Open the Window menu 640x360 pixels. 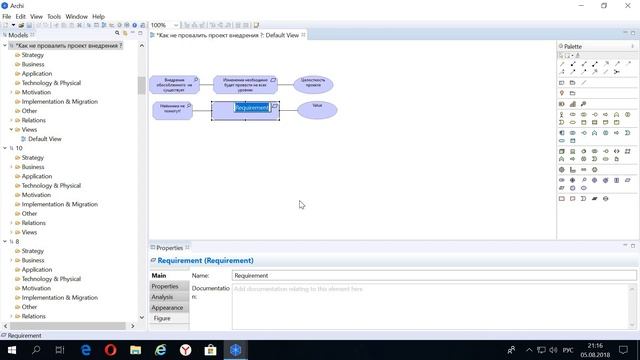click(x=76, y=17)
